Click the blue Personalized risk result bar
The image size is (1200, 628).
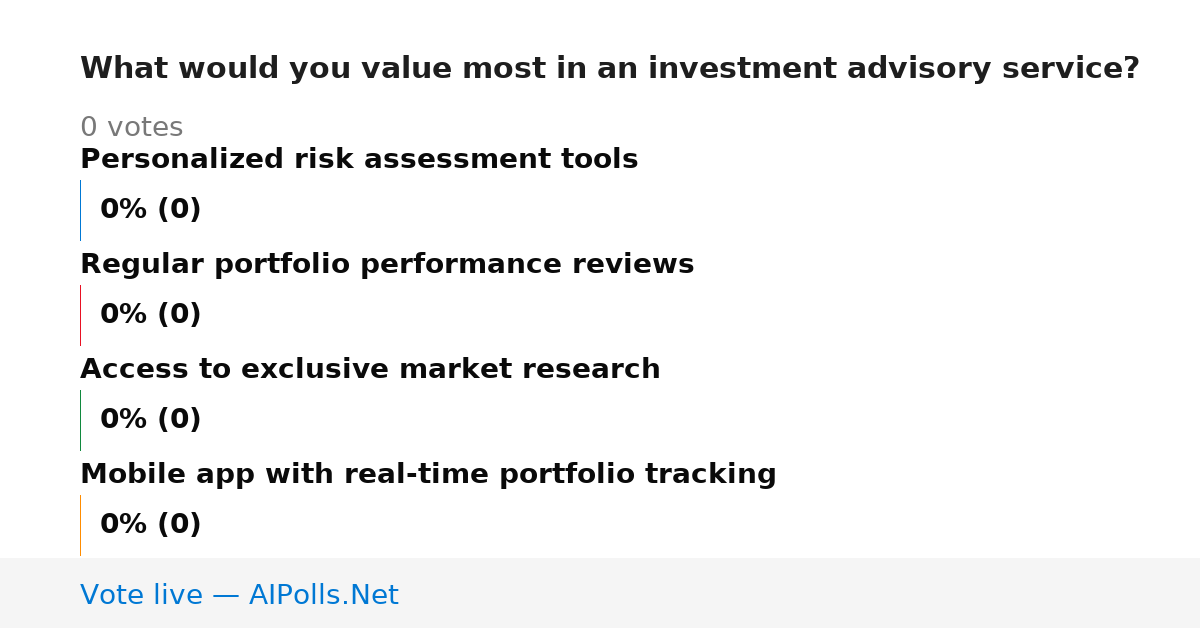click(x=80, y=210)
